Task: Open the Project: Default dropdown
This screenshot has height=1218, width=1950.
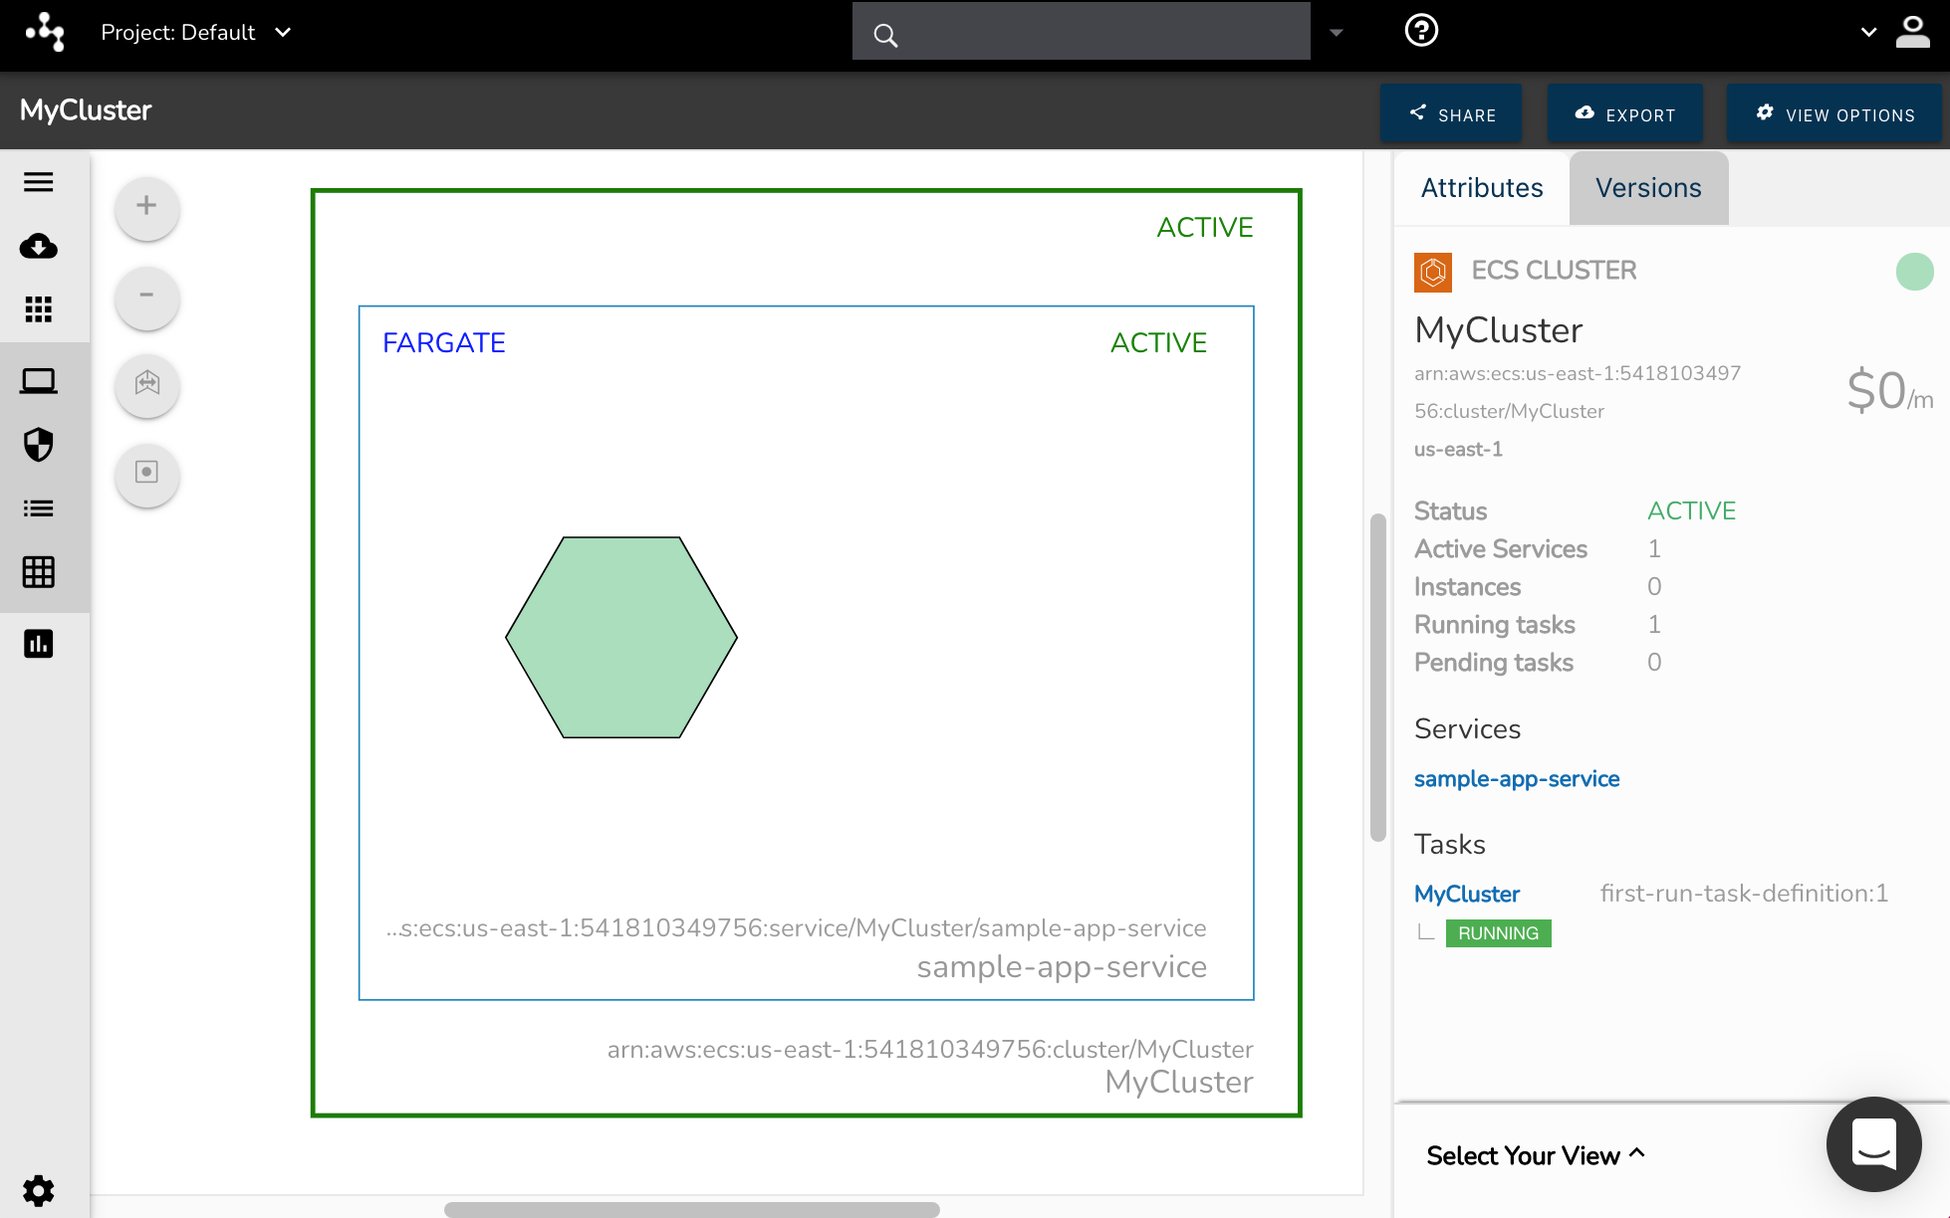Action: [197, 32]
